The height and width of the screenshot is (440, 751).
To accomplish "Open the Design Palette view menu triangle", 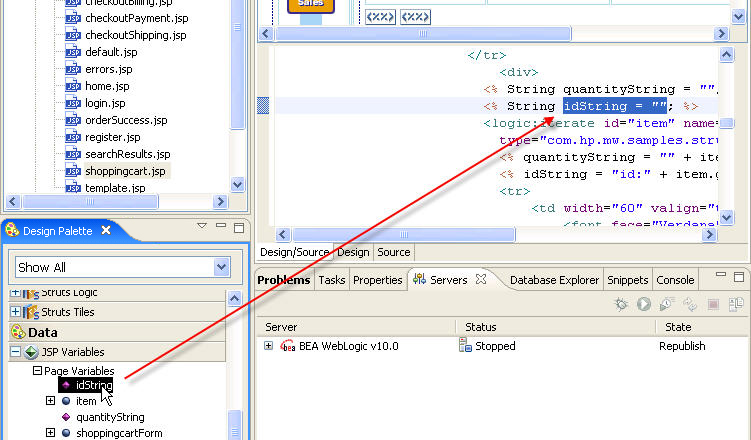I will [x=202, y=226].
